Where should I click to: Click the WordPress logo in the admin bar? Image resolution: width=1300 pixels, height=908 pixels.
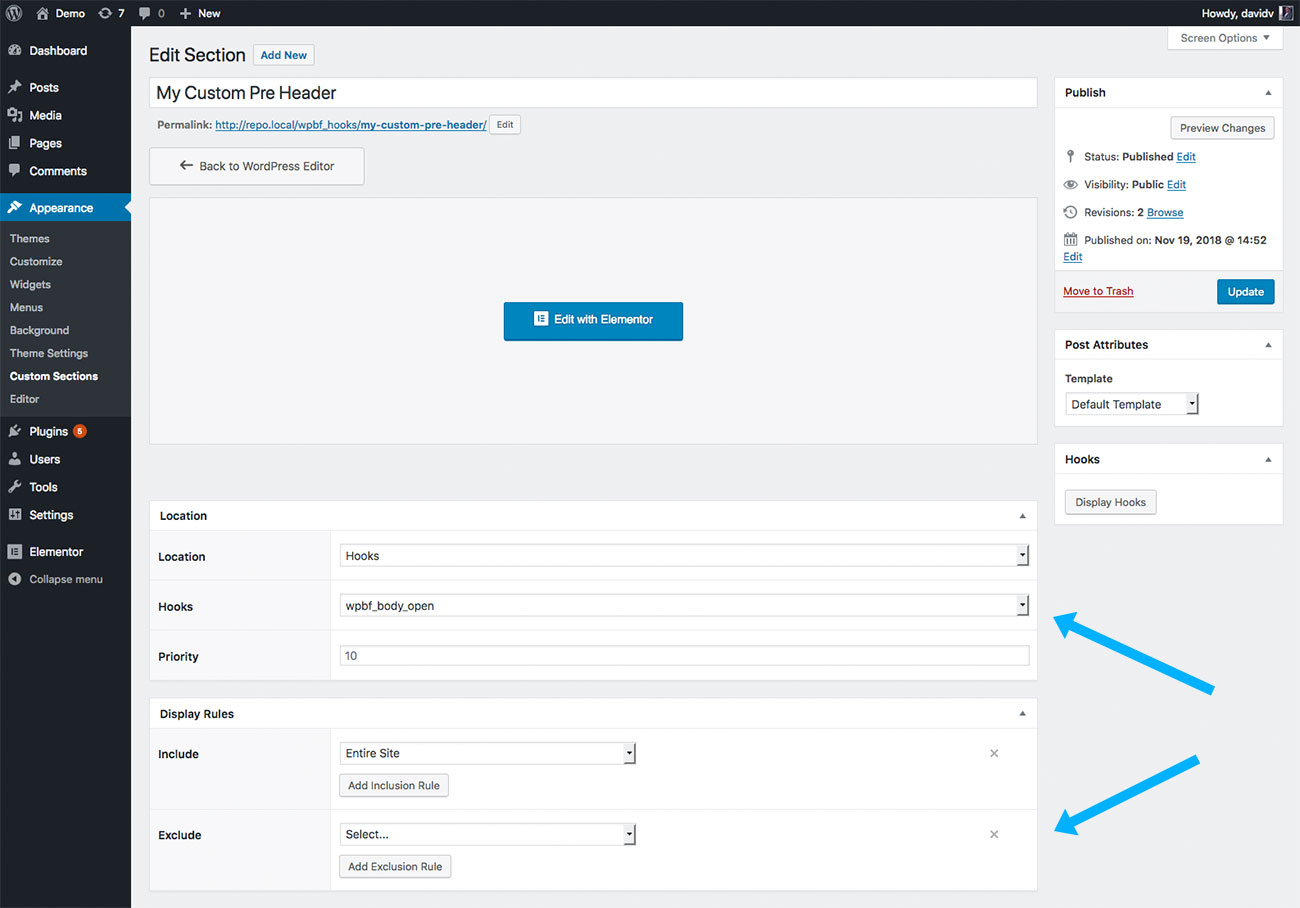coord(14,13)
